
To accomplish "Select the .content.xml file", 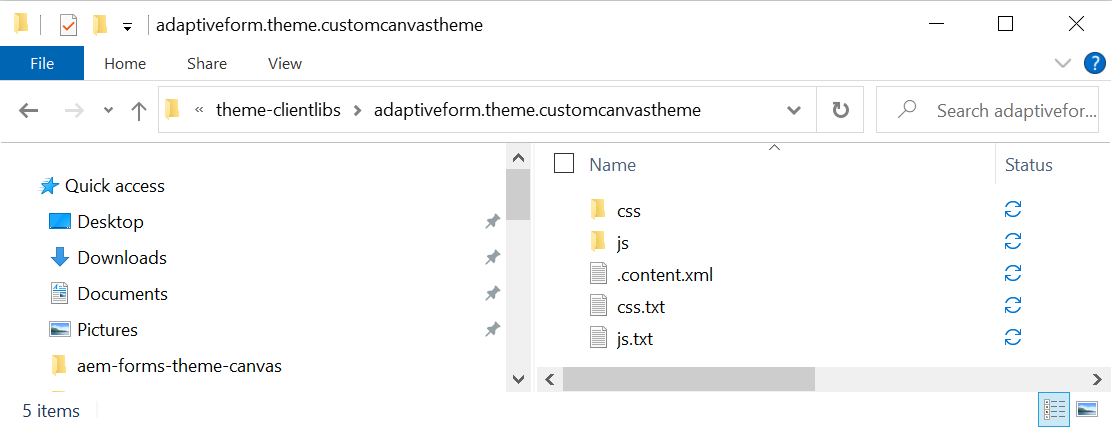I will point(664,275).
